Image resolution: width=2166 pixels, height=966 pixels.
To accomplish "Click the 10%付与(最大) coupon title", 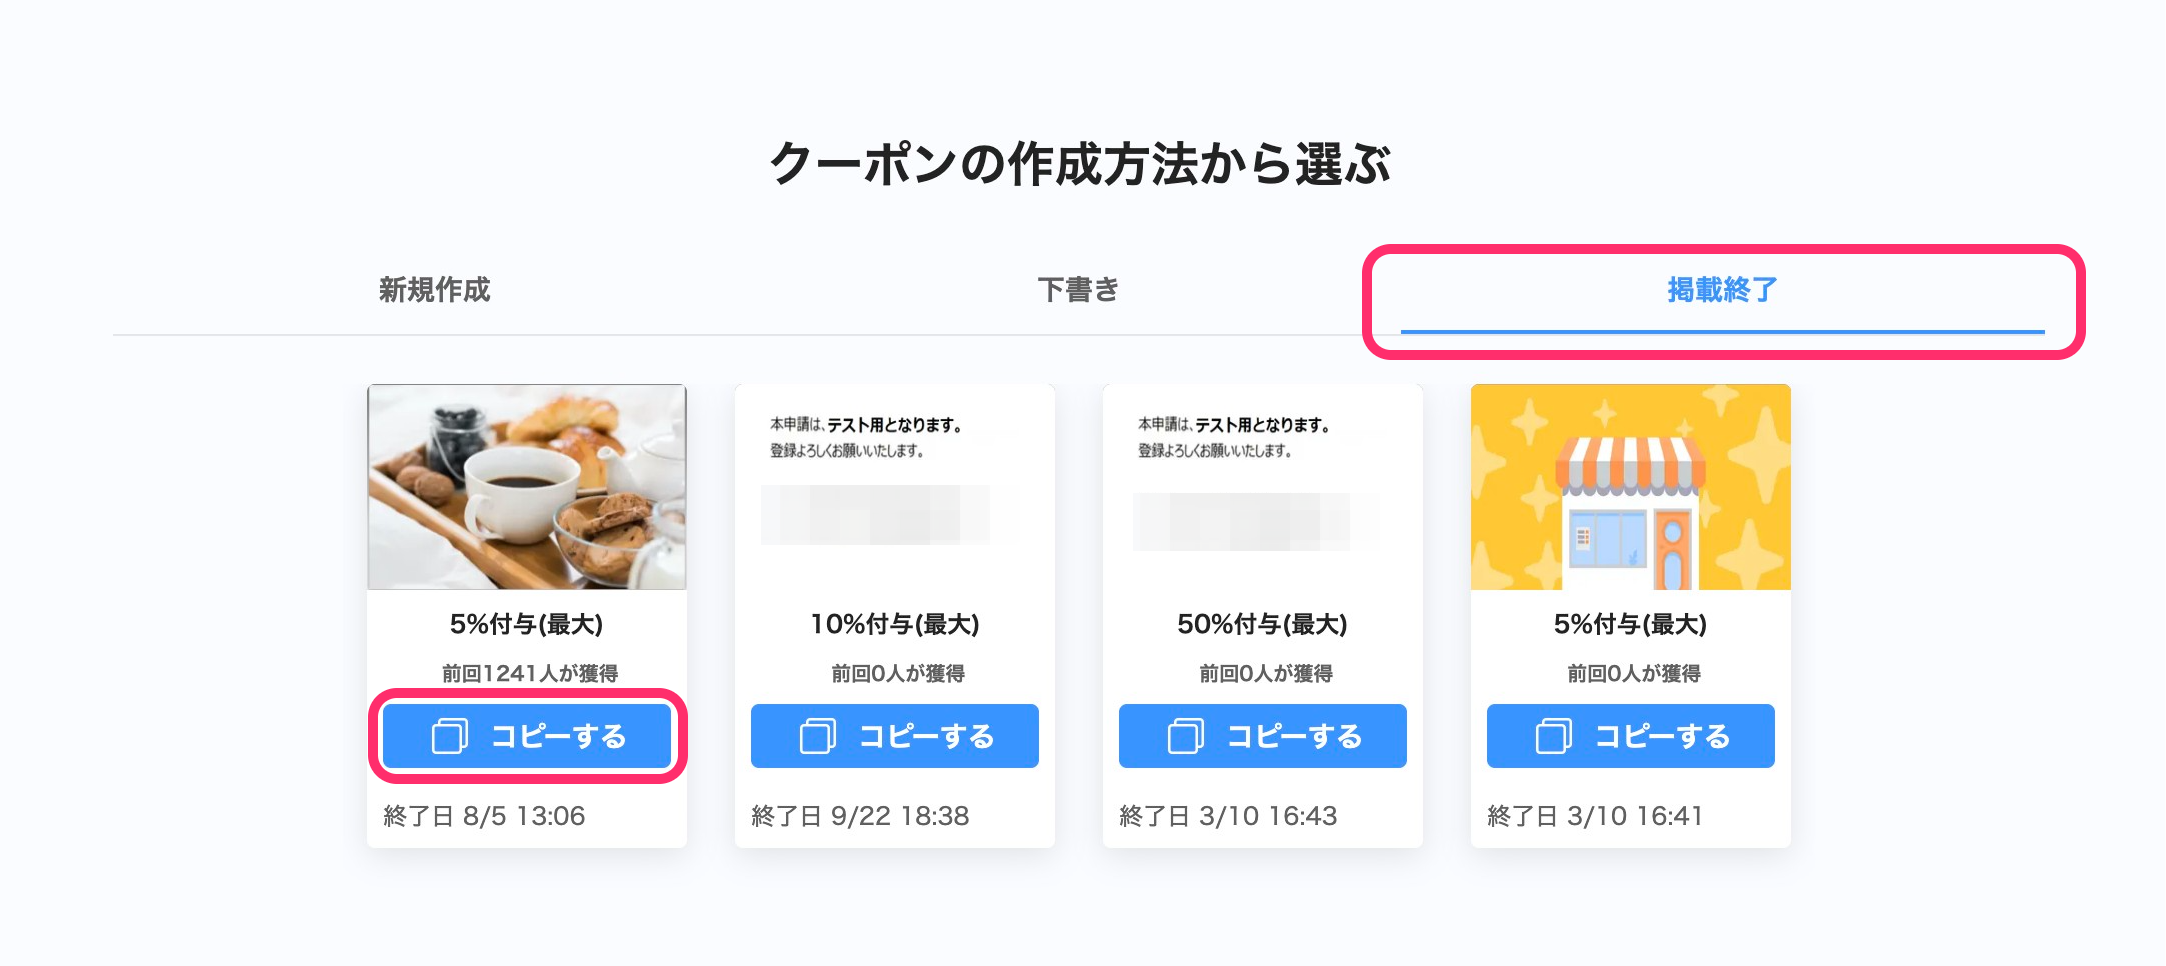I will click(894, 624).
